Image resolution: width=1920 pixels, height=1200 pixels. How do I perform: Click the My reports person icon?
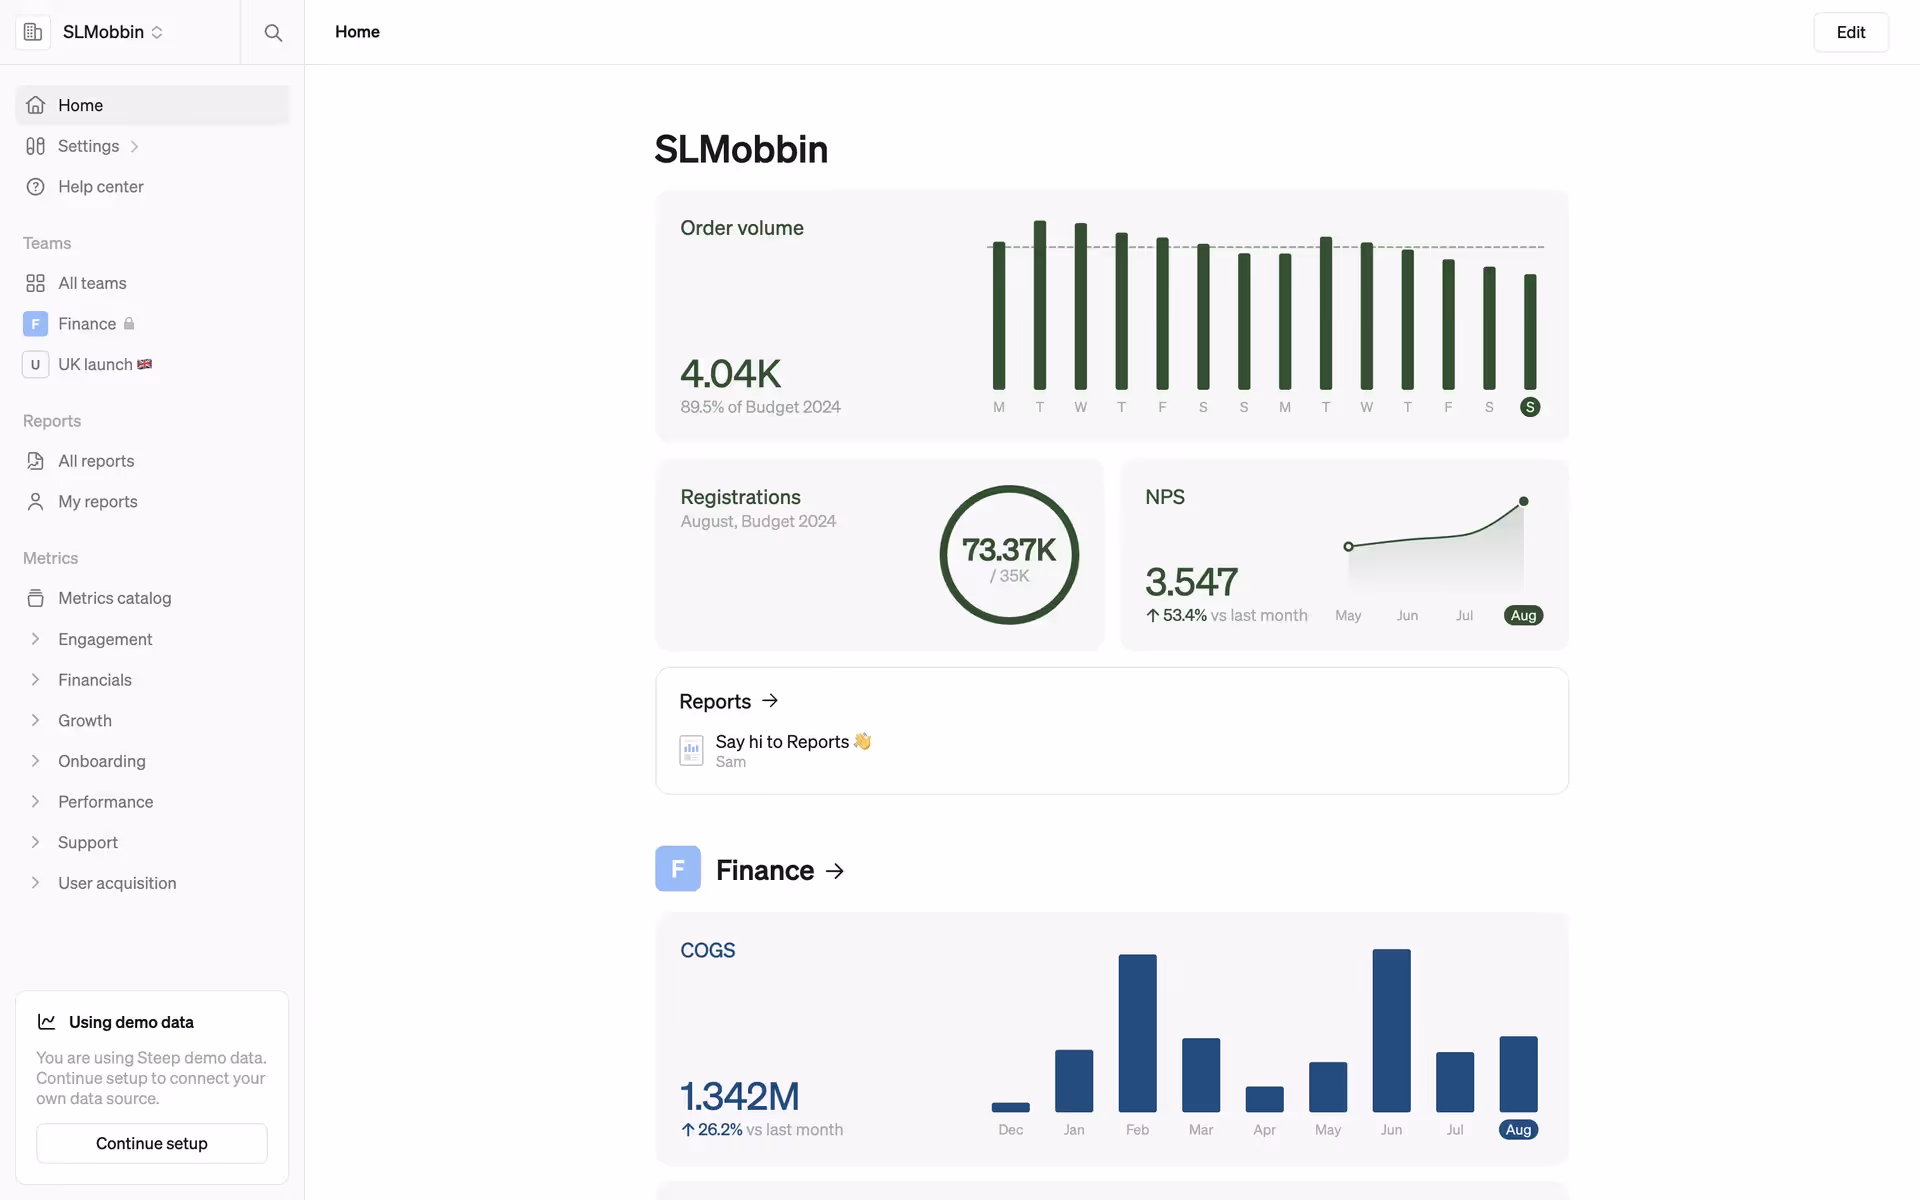(35, 502)
